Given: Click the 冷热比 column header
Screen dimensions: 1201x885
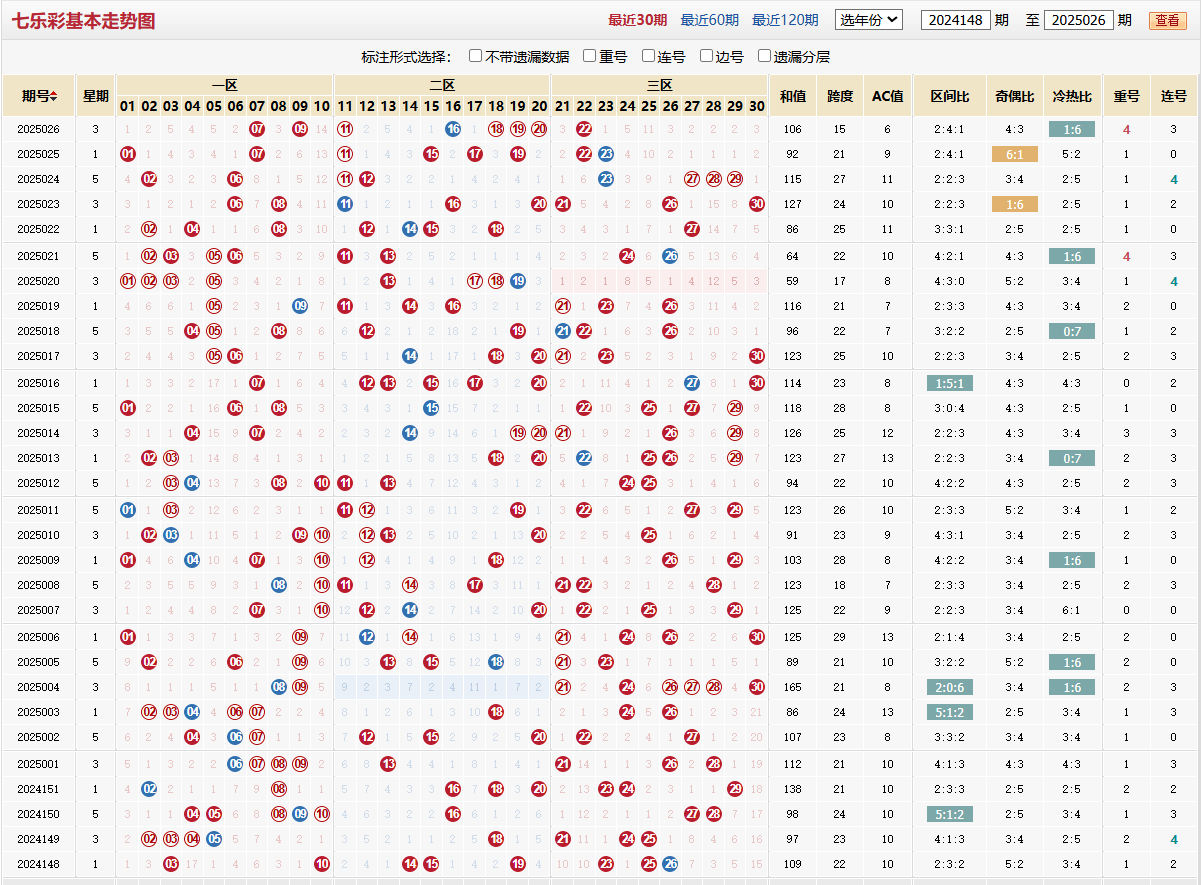Looking at the screenshot, I should (x=1072, y=96).
